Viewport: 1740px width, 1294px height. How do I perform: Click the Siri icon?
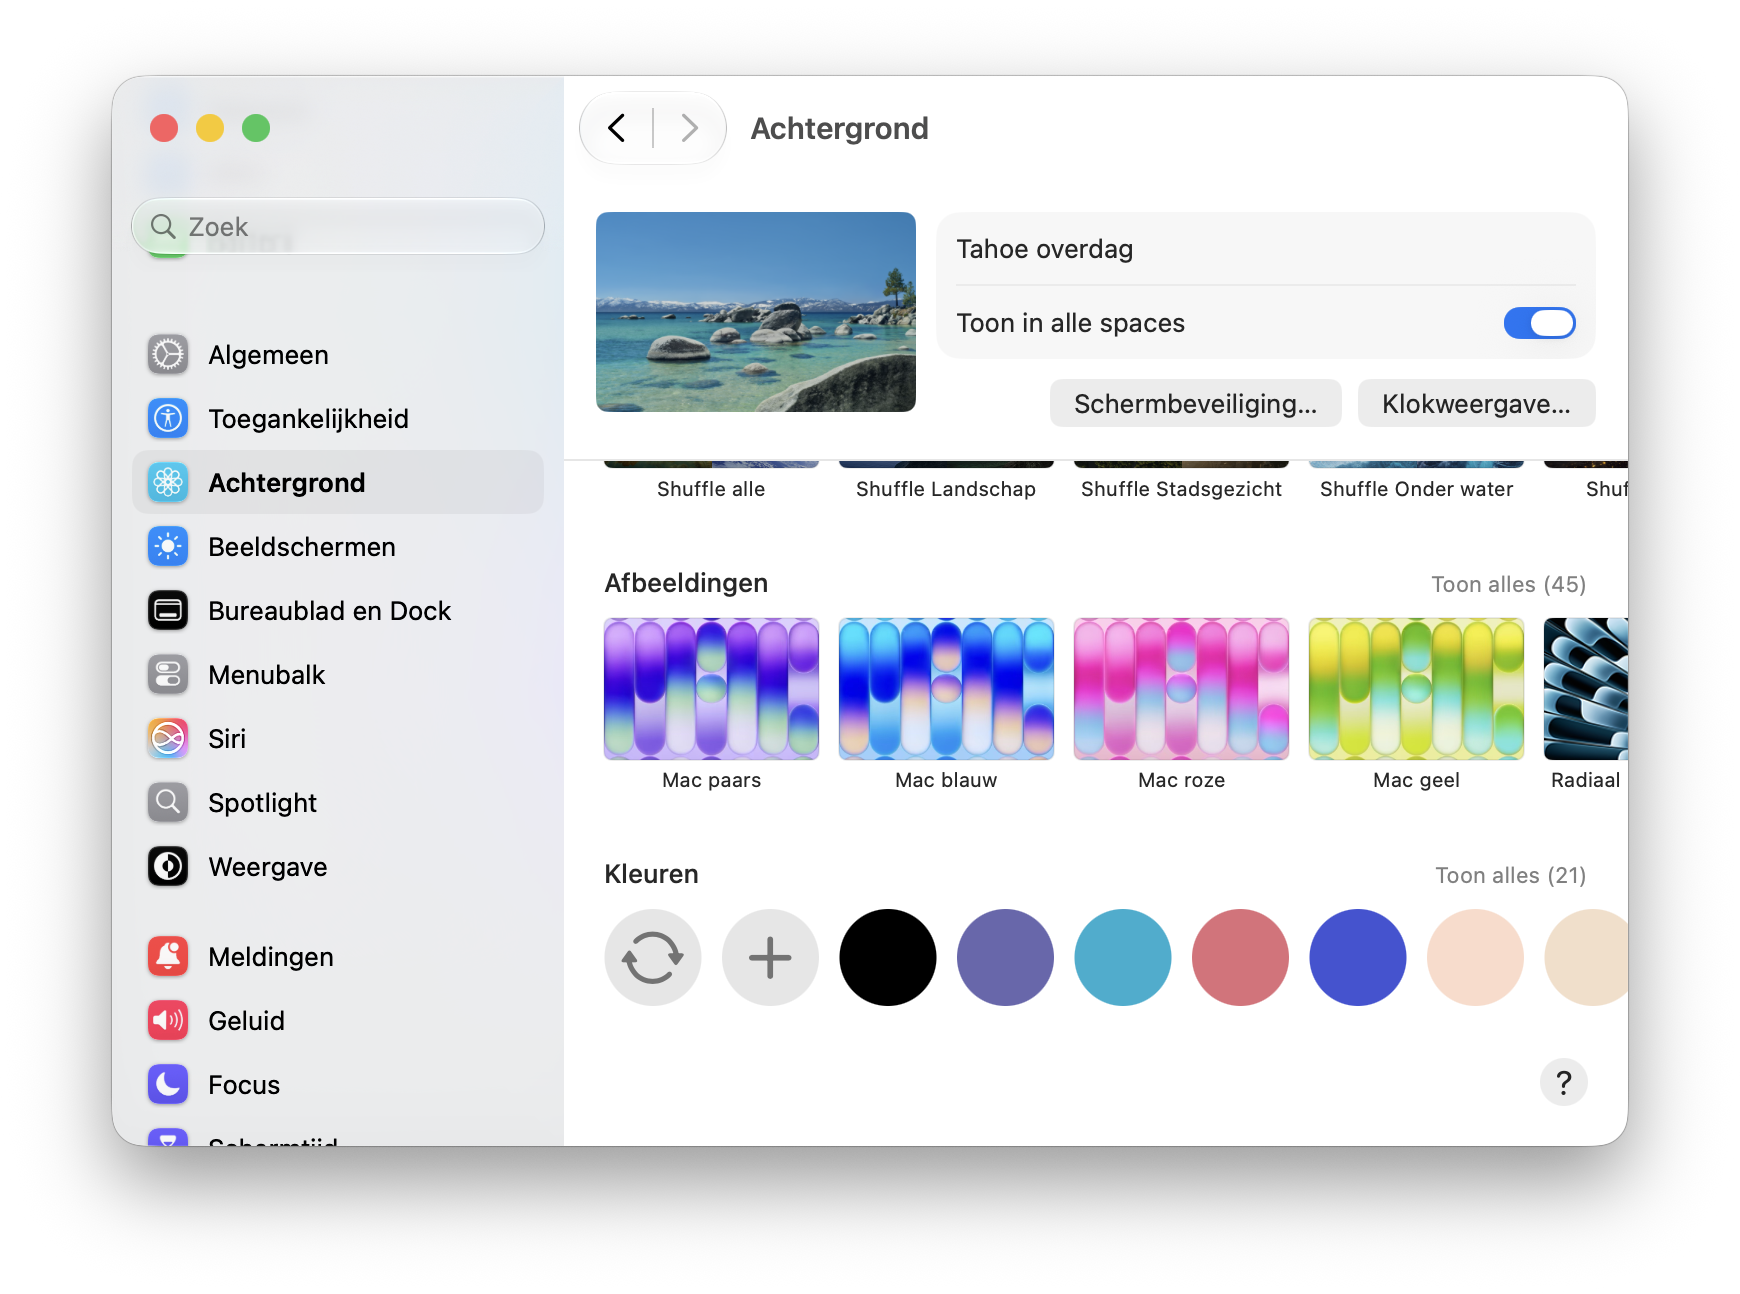pyautogui.click(x=168, y=739)
